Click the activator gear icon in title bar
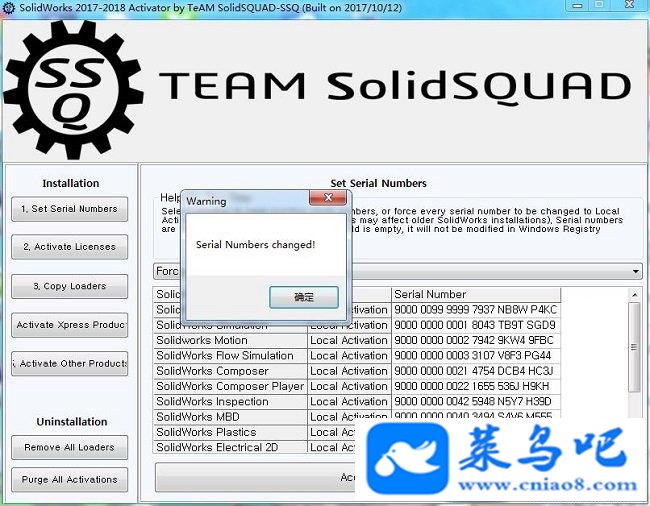650x506 pixels. [x=8, y=7]
